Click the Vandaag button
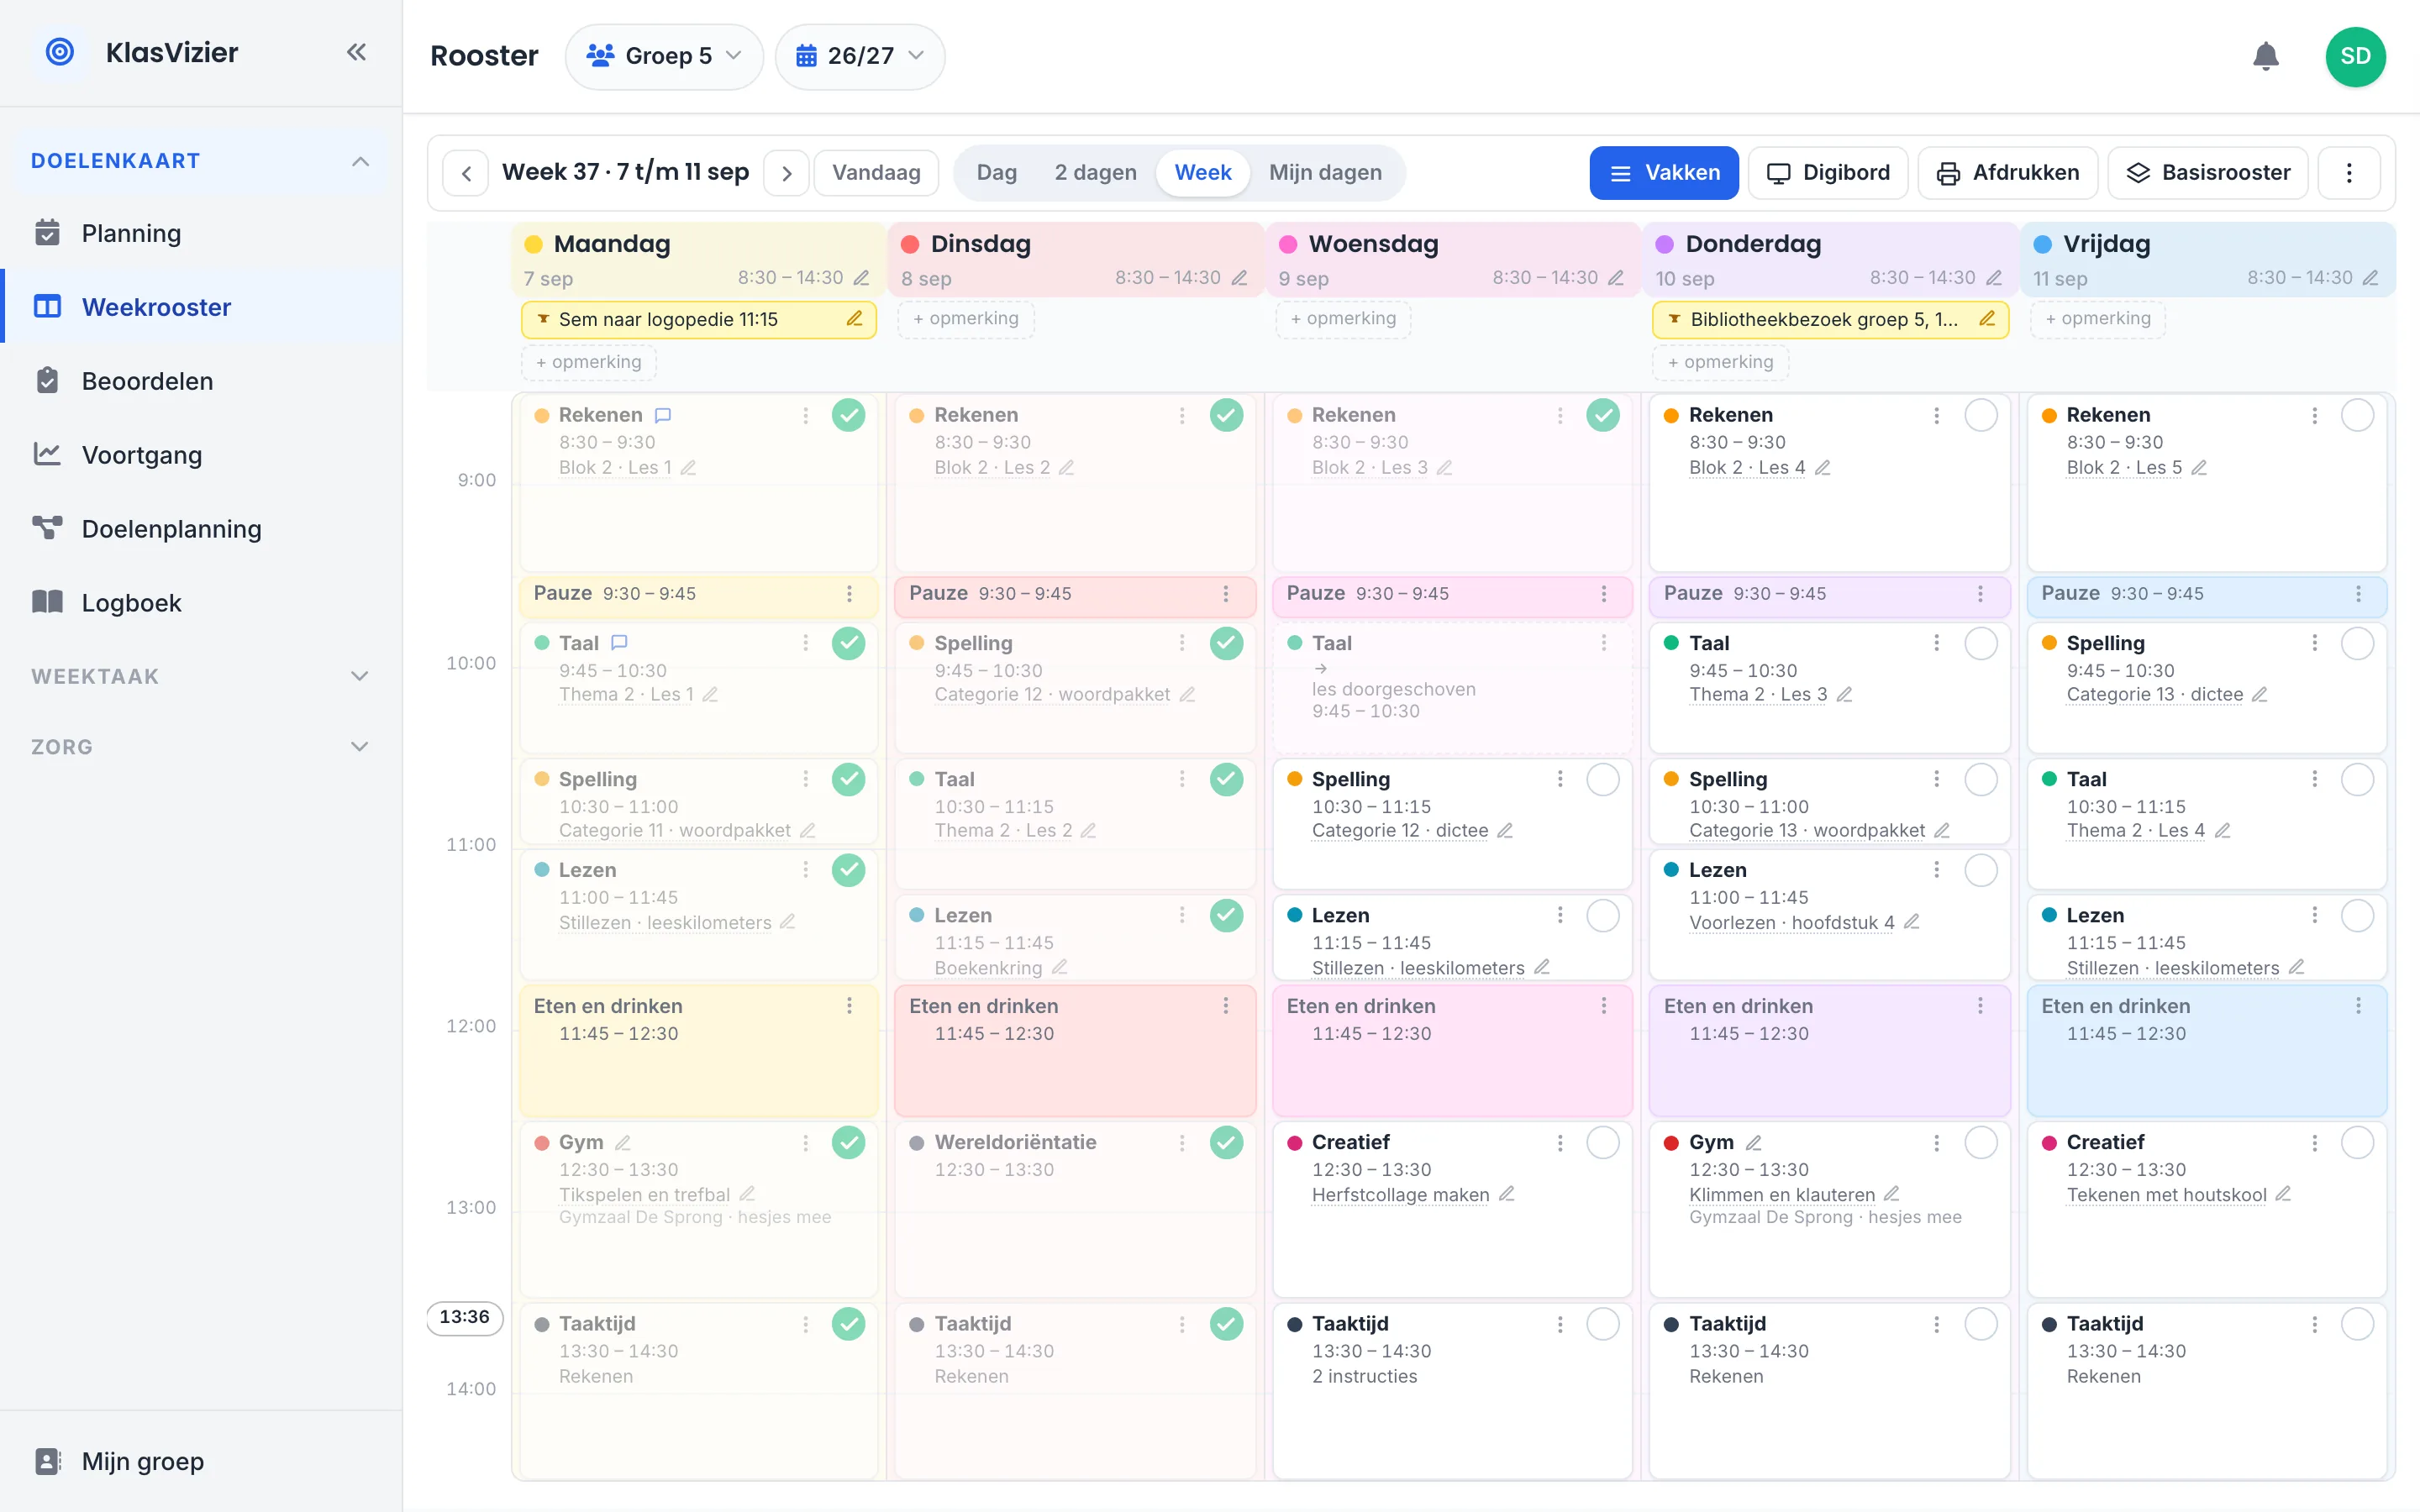This screenshot has height=1512, width=2420. coord(876,173)
